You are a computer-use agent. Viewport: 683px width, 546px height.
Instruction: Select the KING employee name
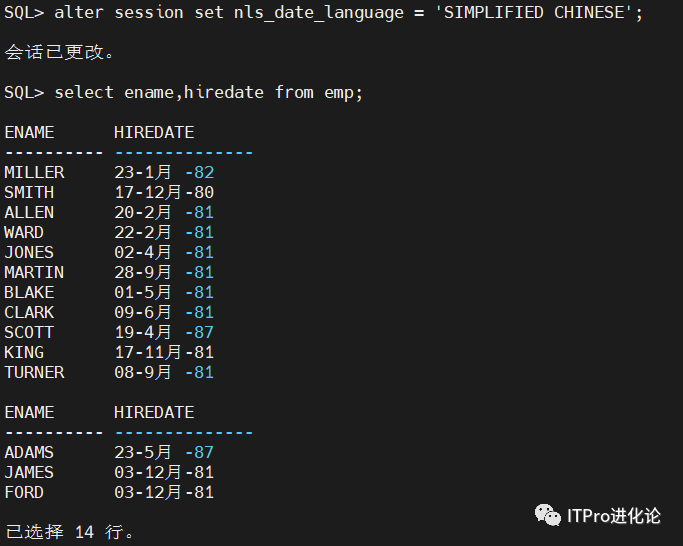[x=24, y=352]
